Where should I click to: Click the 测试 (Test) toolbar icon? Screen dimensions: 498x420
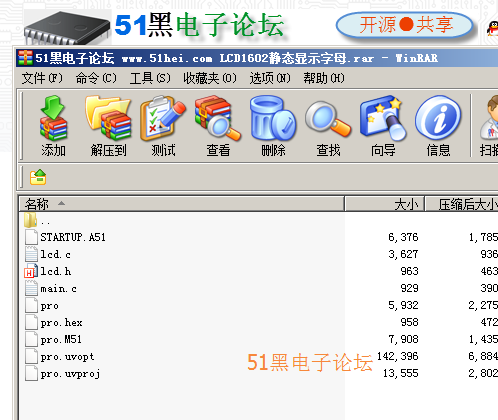click(x=163, y=118)
